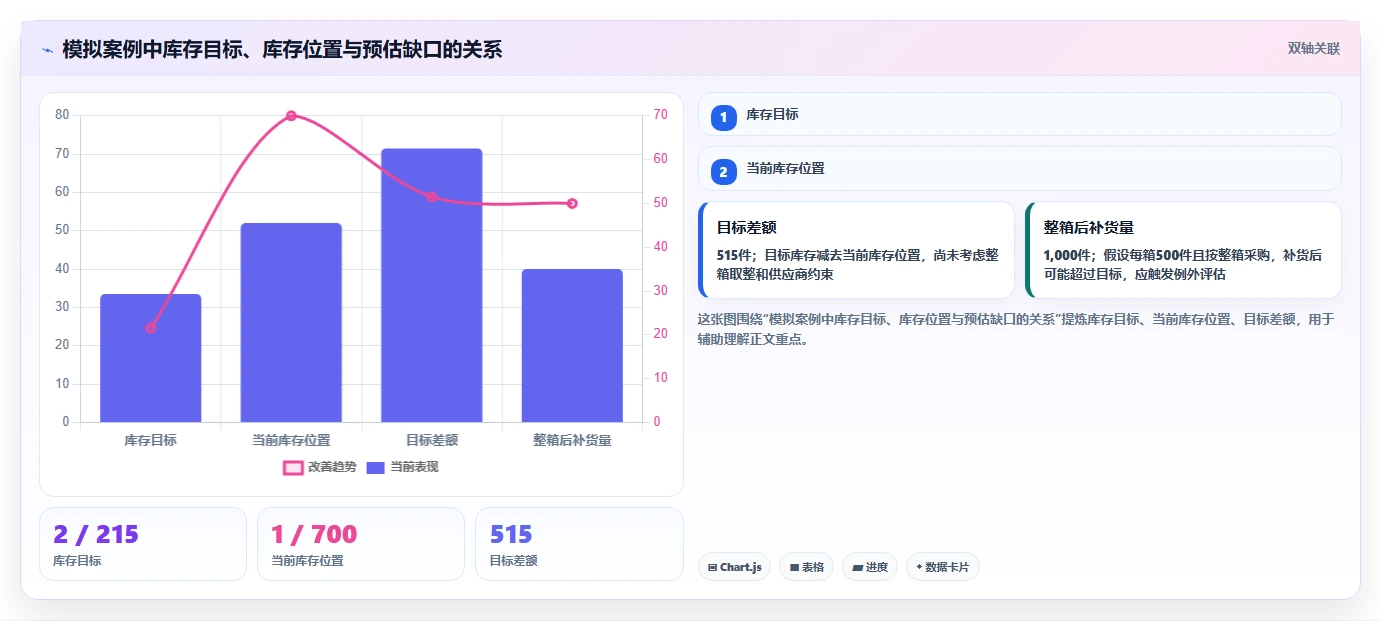Click the icon inside the 表格 tag
Viewport: 1381px width, 621px height.
[x=794, y=567]
